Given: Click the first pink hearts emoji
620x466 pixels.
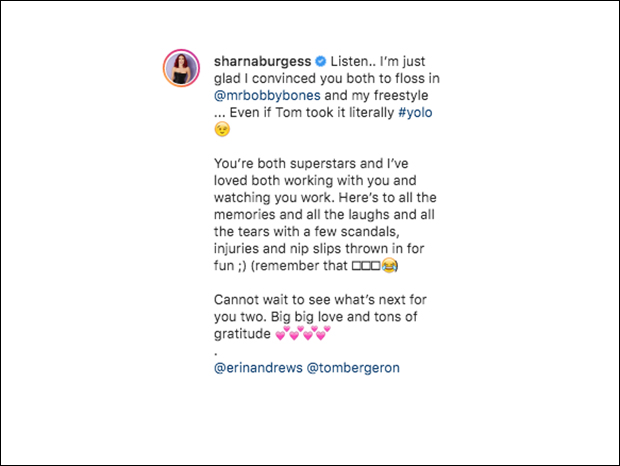Looking at the screenshot, I should tap(282, 333).
